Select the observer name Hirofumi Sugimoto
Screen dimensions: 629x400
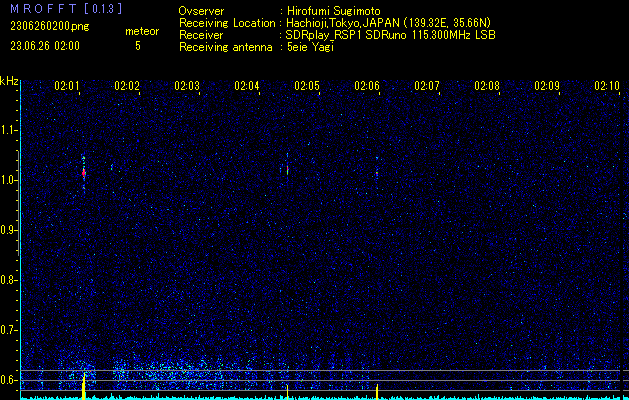click(340, 11)
